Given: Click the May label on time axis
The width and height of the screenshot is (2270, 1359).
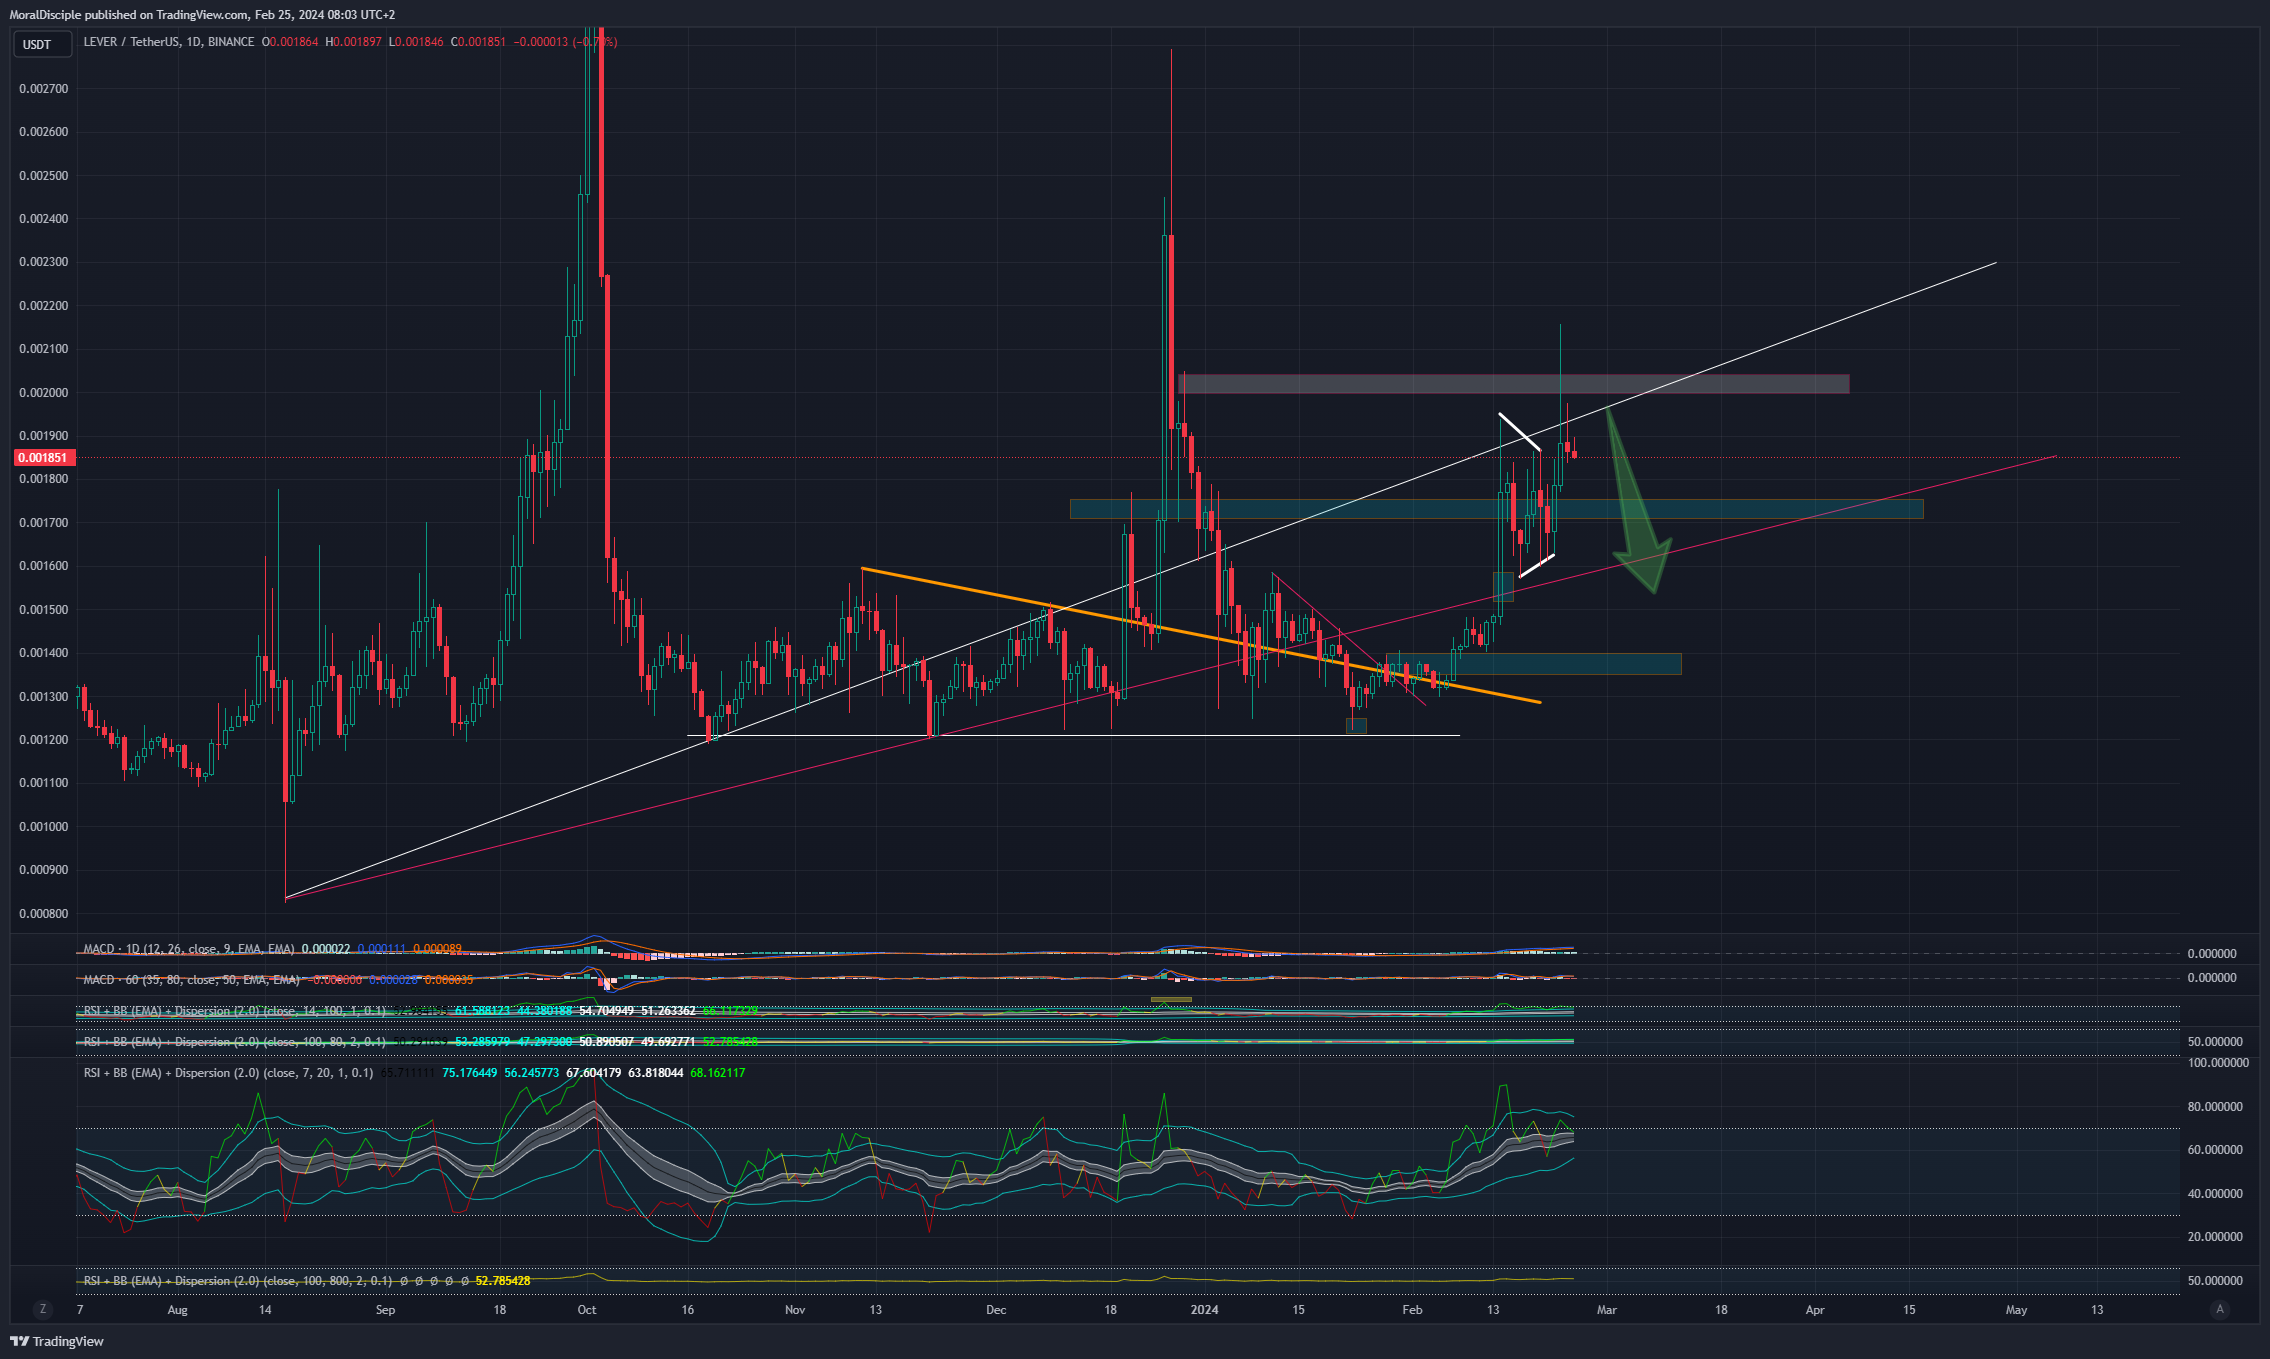Looking at the screenshot, I should [x=2017, y=1310].
